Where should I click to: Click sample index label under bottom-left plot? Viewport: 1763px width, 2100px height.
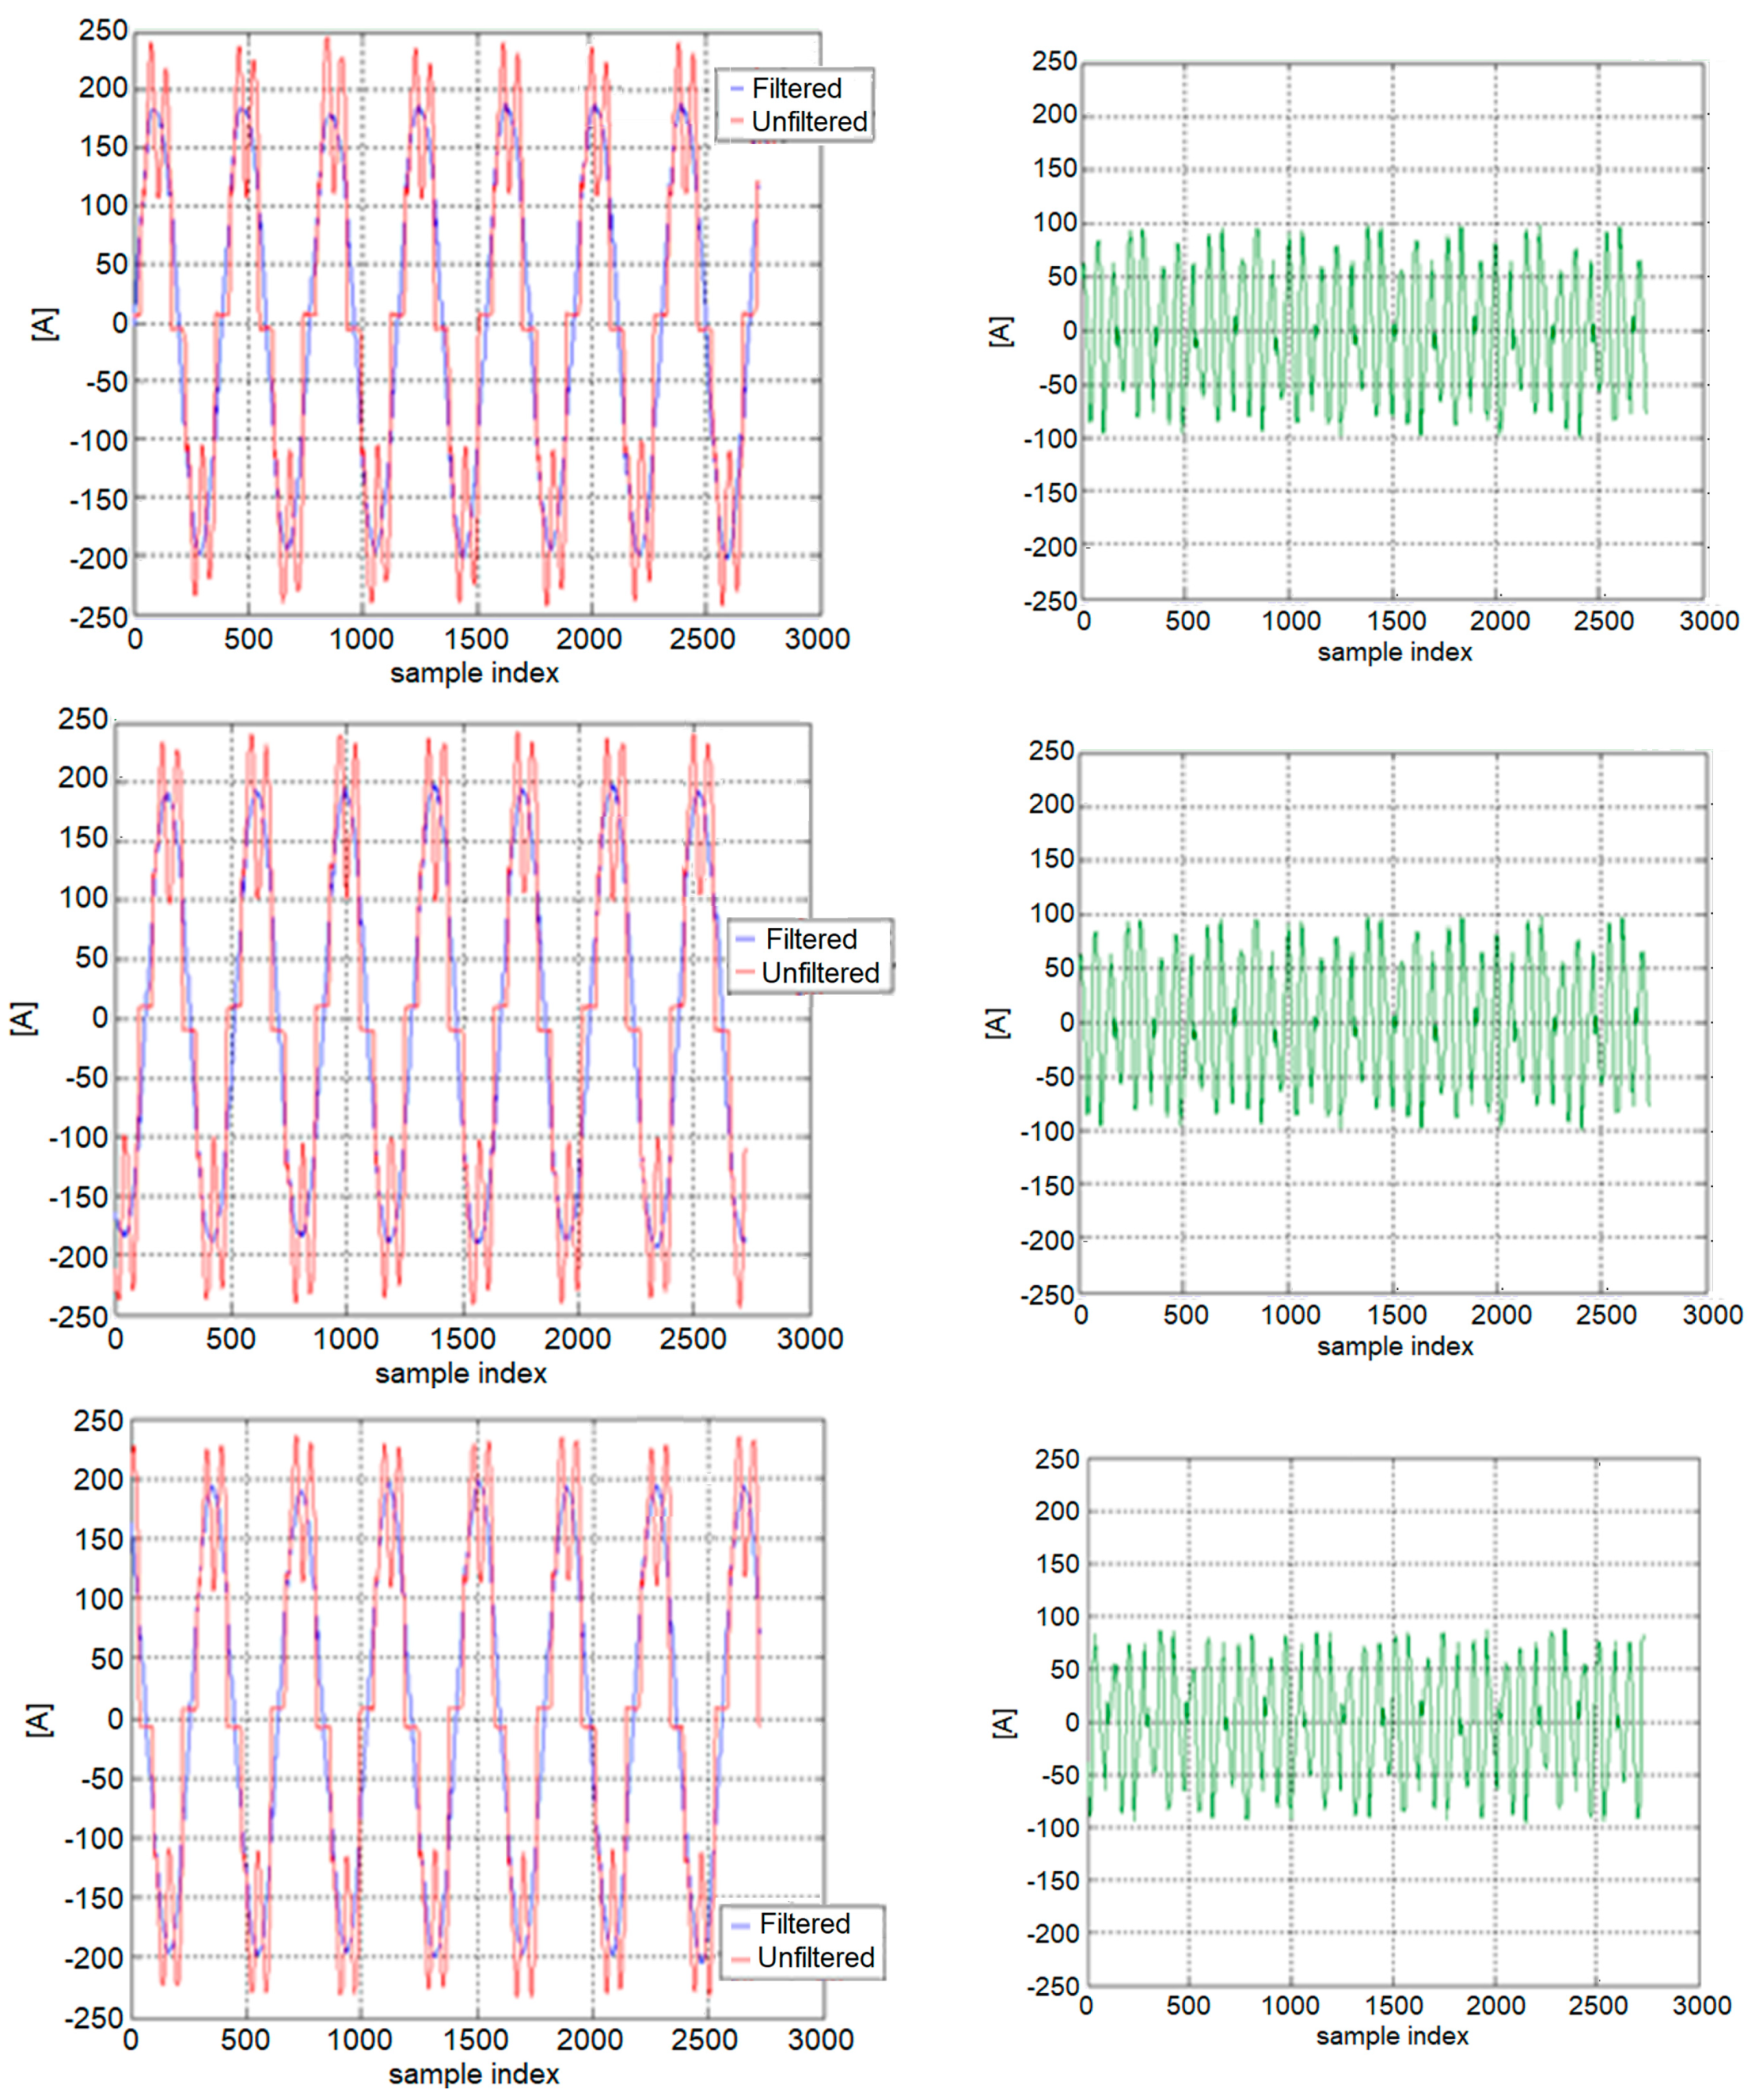point(473,2074)
